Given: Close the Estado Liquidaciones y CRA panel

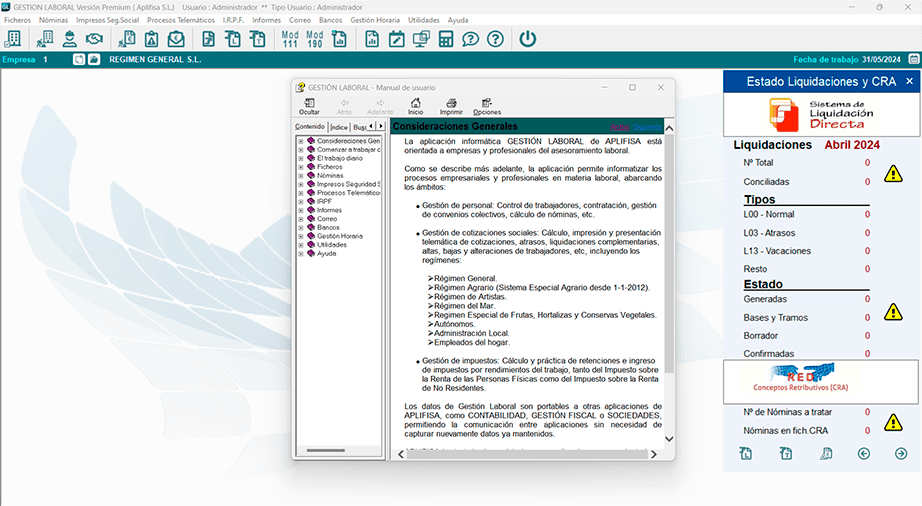Looking at the screenshot, I should pos(910,81).
